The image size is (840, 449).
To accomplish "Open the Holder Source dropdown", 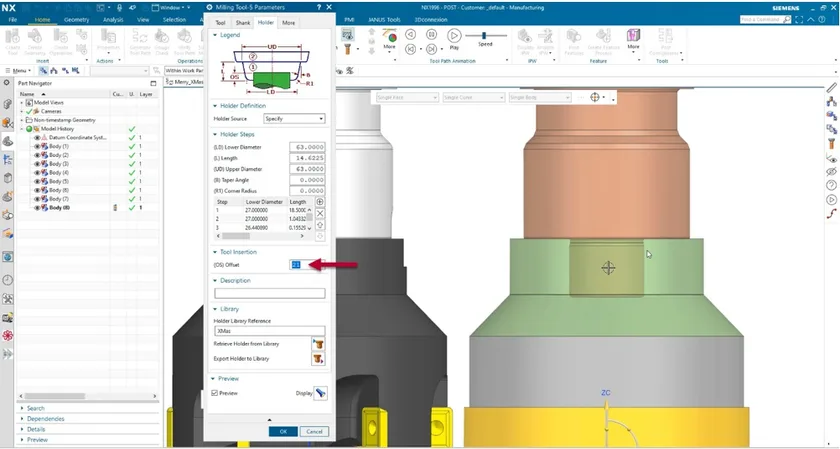I will (x=294, y=118).
